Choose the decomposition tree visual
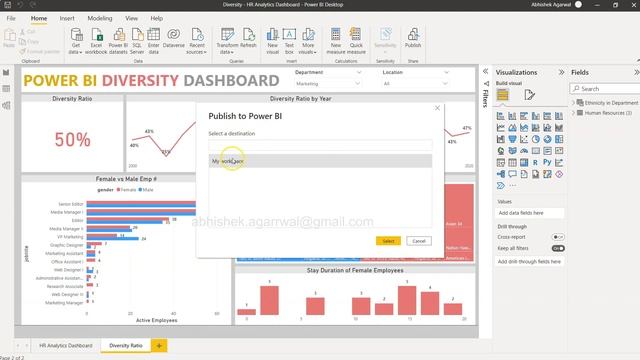This screenshot has height=360, width=640. pyautogui.click(x=500, y=174)
